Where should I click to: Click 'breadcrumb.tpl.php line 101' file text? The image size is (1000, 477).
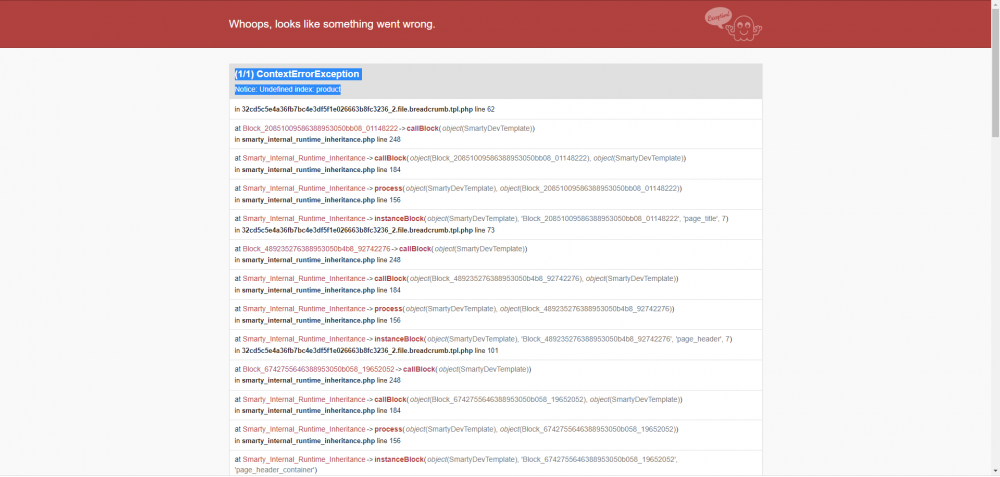(x=370, y=351)
